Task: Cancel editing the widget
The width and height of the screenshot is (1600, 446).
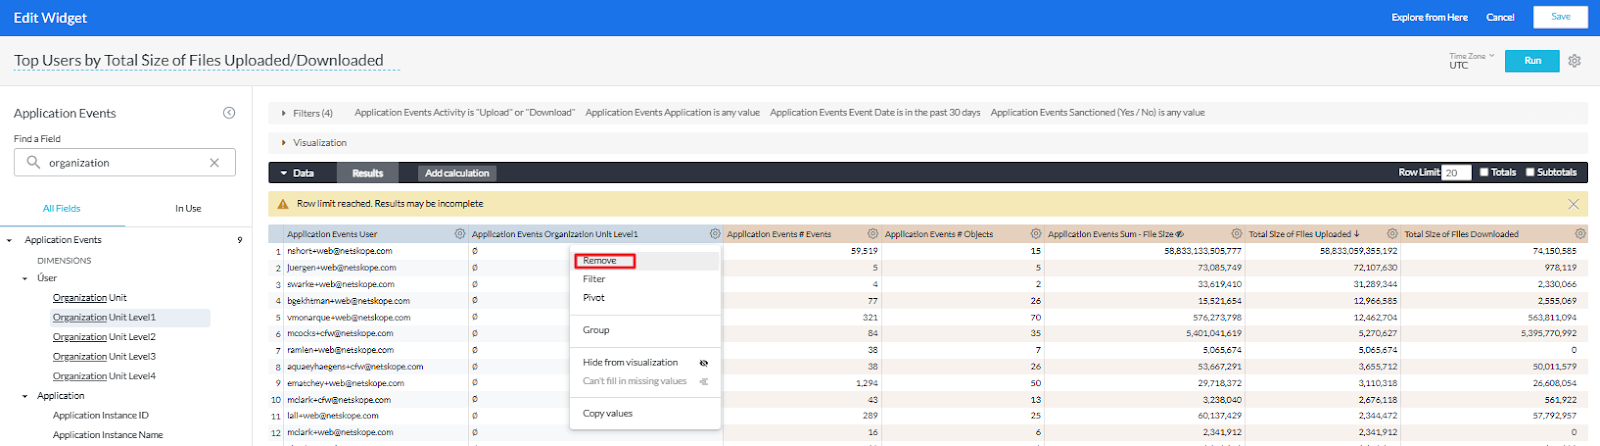Action: [x=1500, y=17]
